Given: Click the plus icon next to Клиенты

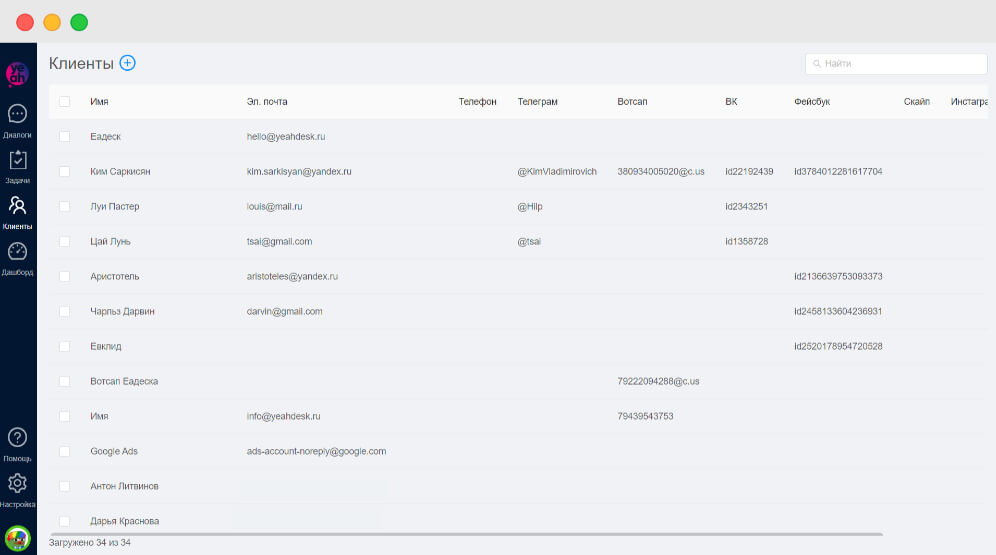Looking at the screenshot, I should (127, 63).
